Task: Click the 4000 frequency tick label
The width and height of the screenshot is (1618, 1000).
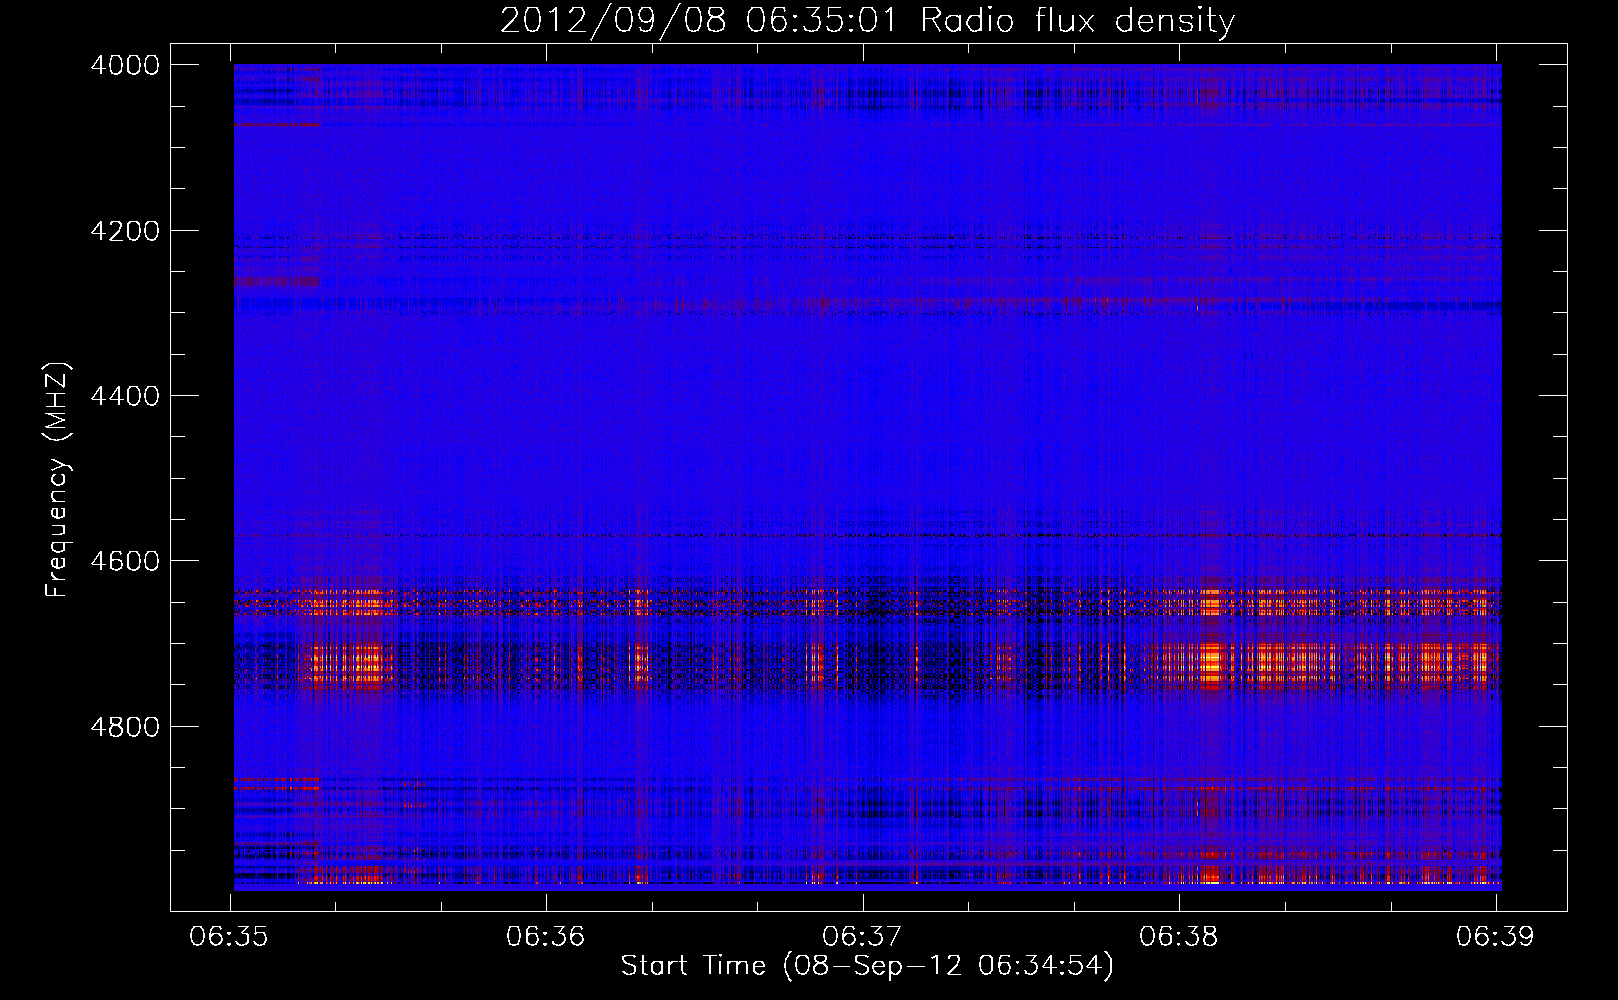Action: (125, 65)
